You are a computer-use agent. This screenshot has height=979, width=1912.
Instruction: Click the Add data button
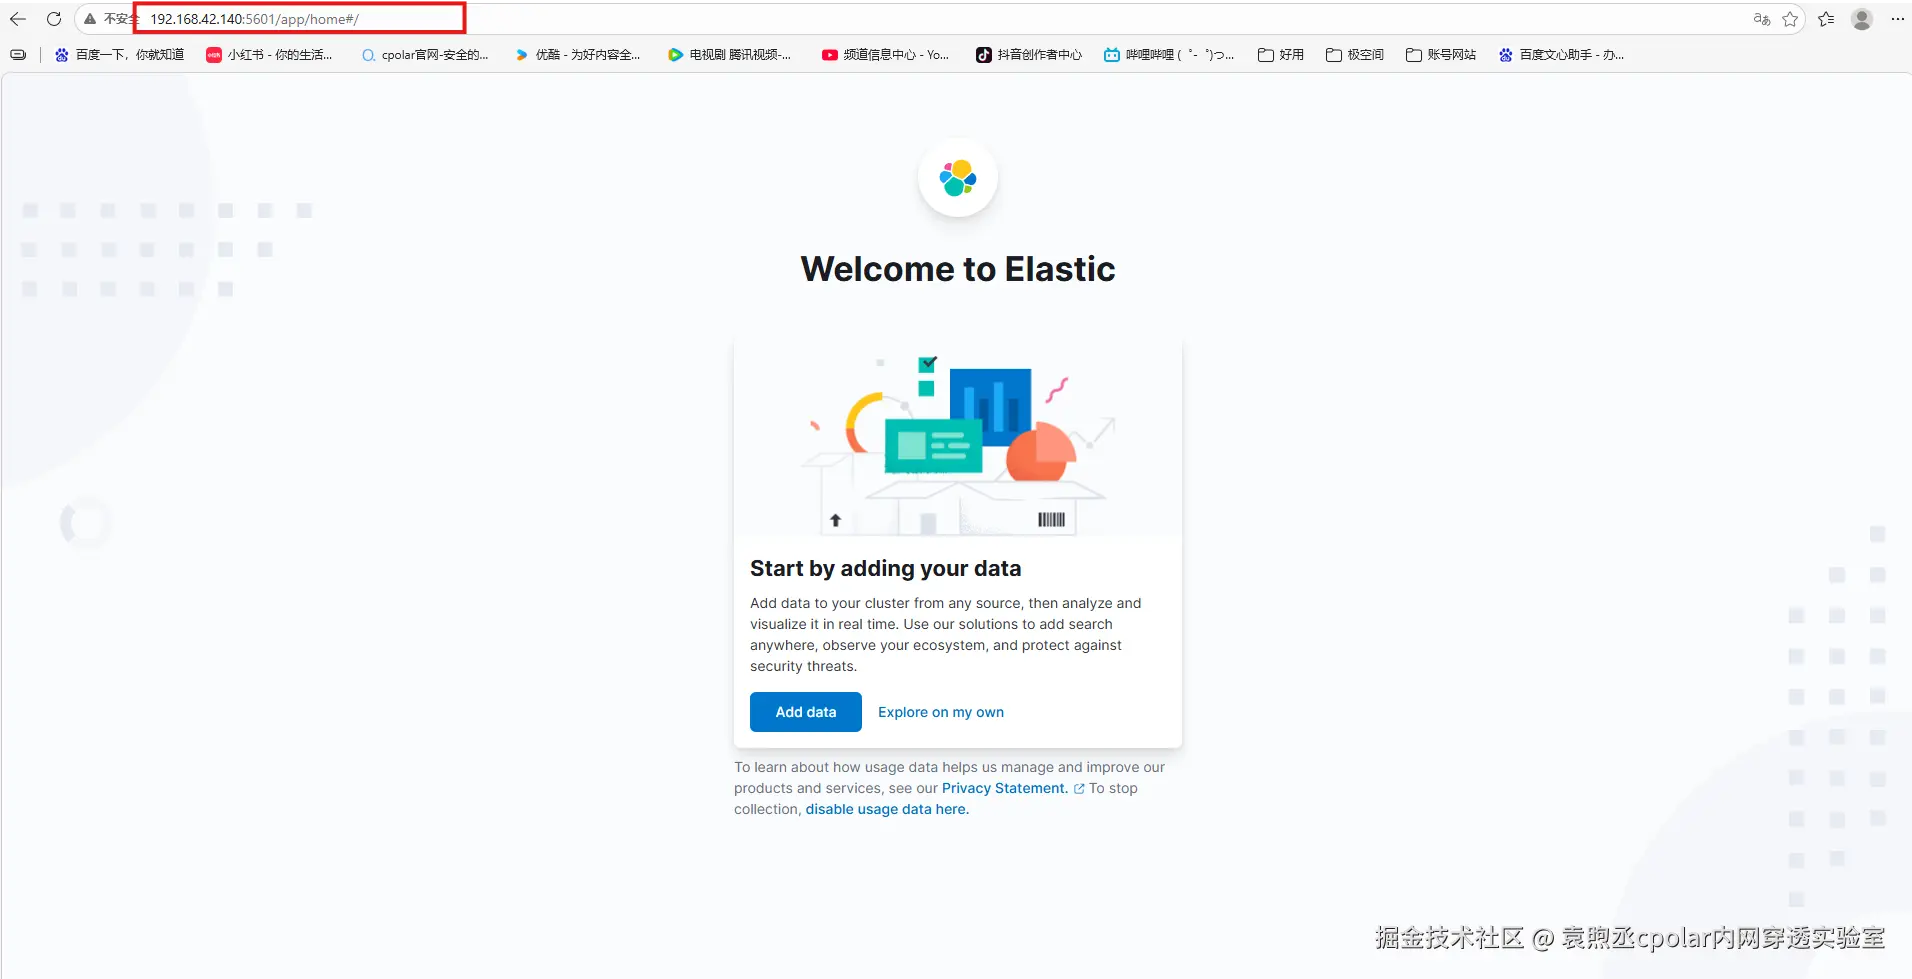(x=806, y=712)
